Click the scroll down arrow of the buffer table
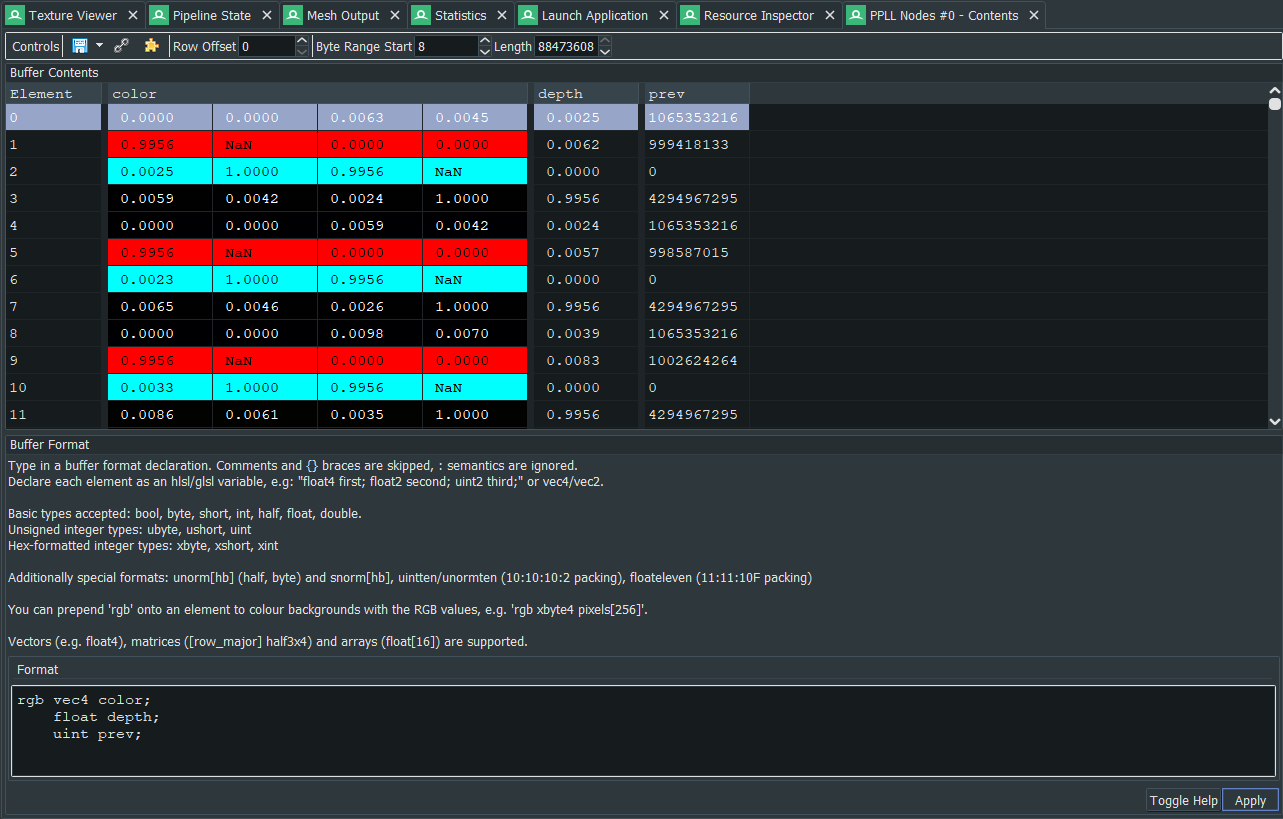 pos(1274,422)
